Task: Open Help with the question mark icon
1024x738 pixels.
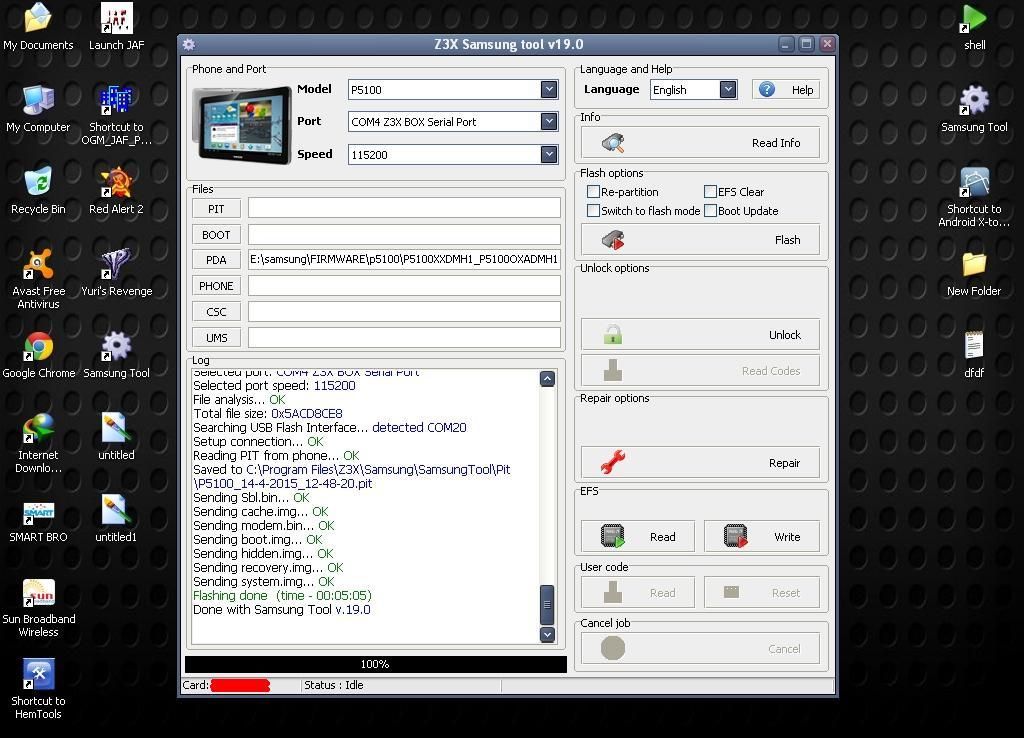Action: (x=786, y=90)
